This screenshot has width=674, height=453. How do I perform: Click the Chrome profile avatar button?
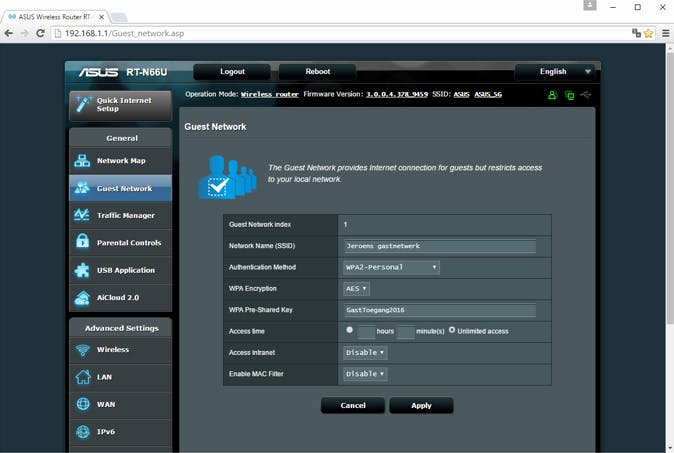[x=590, y=6]
